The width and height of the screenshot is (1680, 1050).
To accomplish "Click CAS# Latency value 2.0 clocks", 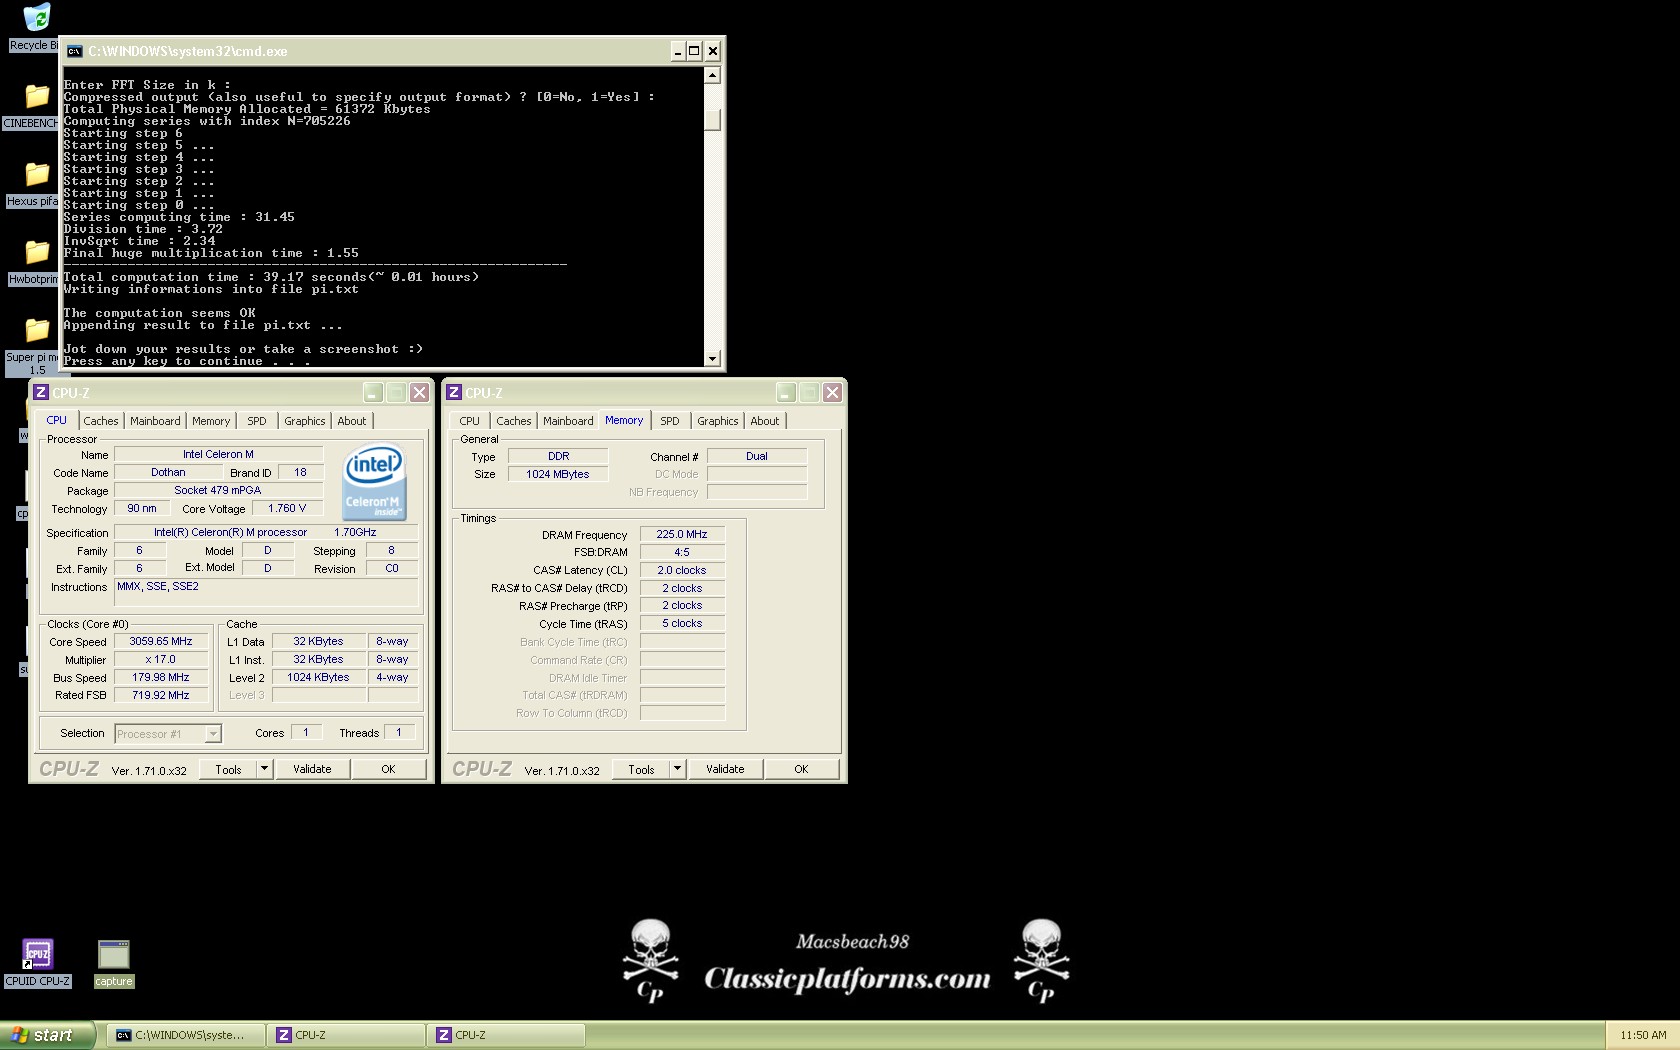I will click(682, 570).
